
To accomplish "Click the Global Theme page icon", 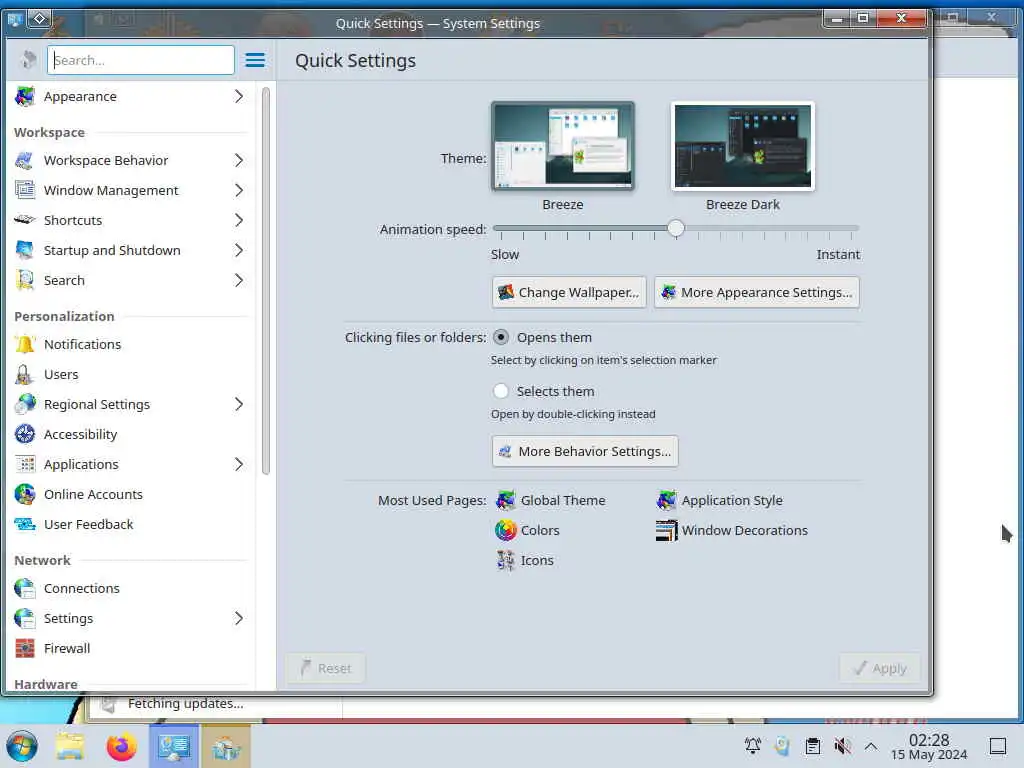I will point(505,500).
